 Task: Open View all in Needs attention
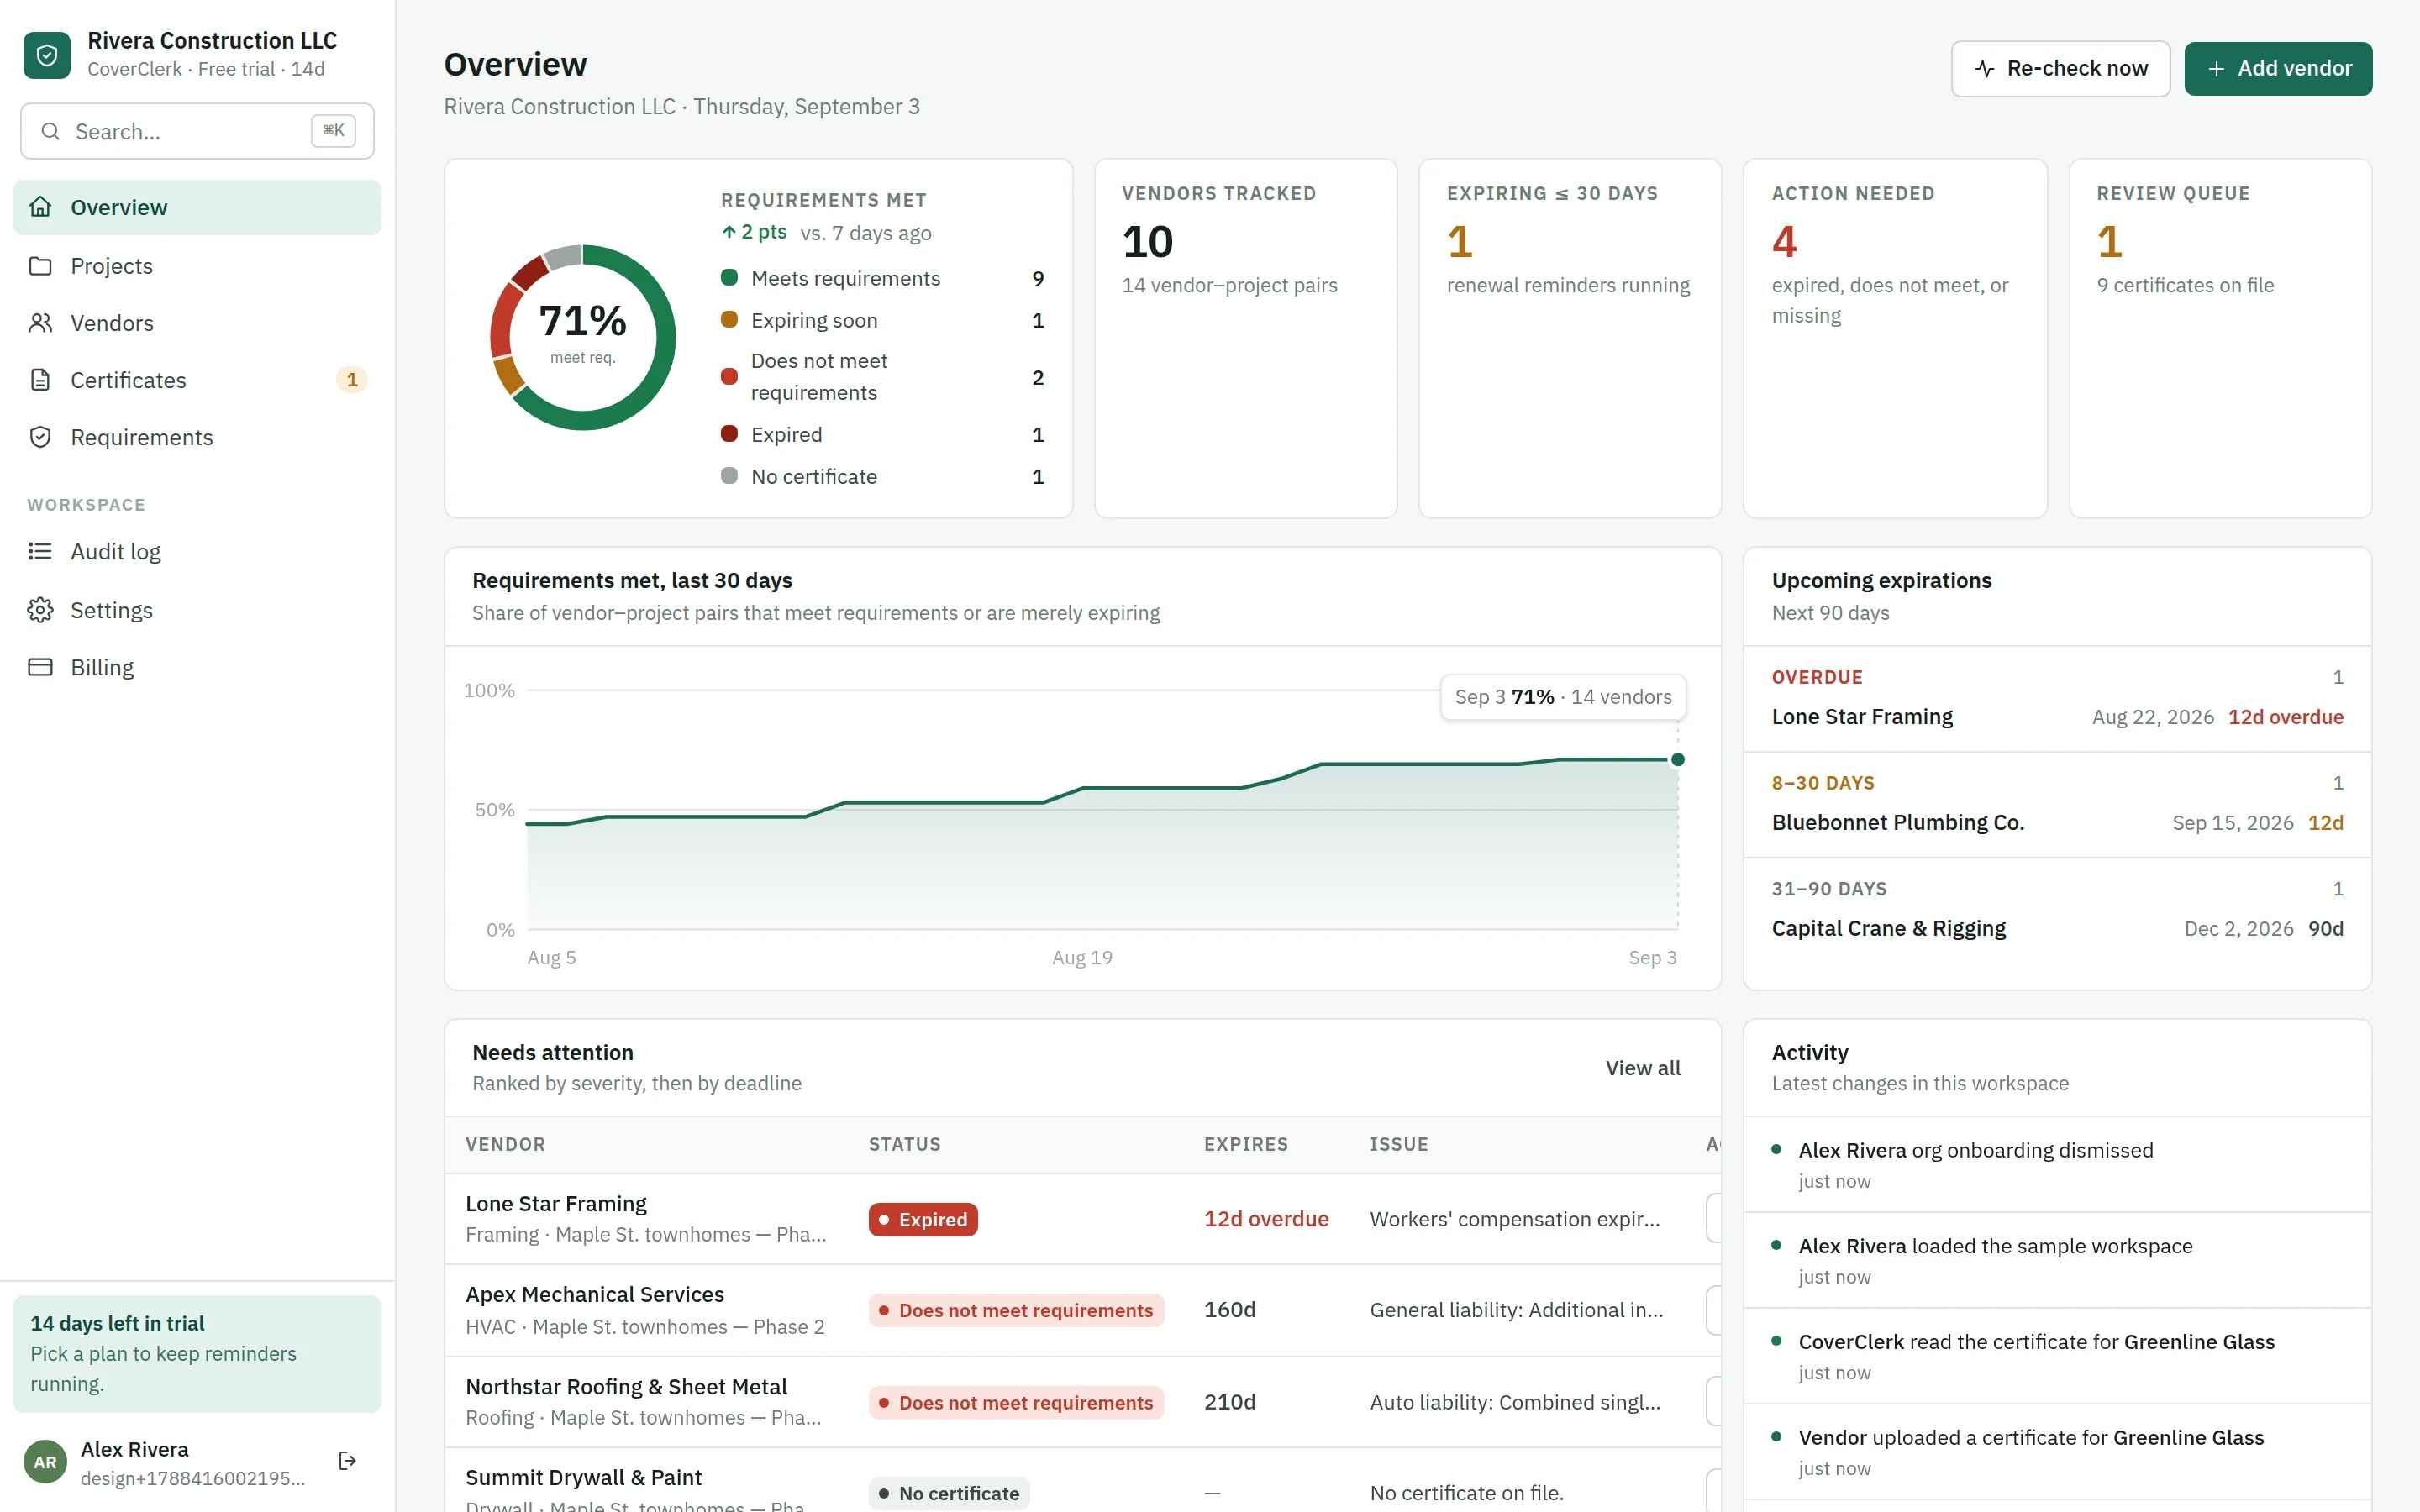(x=1643, y=1068)
